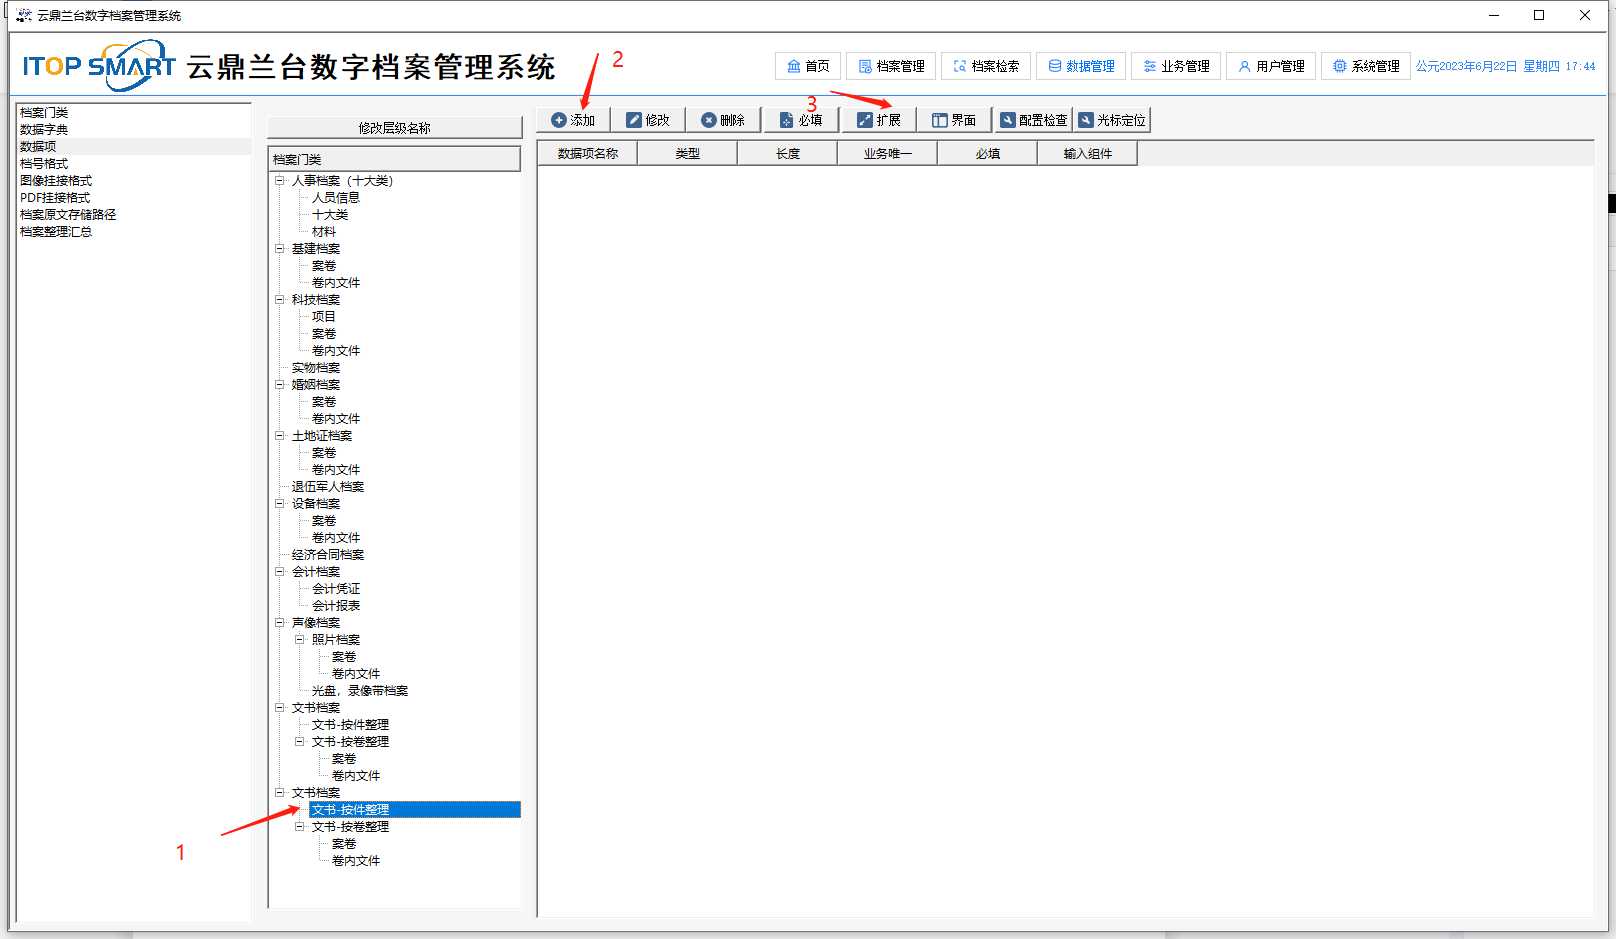1616x939 pixels.
Task: Click the 光标定位 (Cursor locate) button
Action: [x=1112, y=120]
